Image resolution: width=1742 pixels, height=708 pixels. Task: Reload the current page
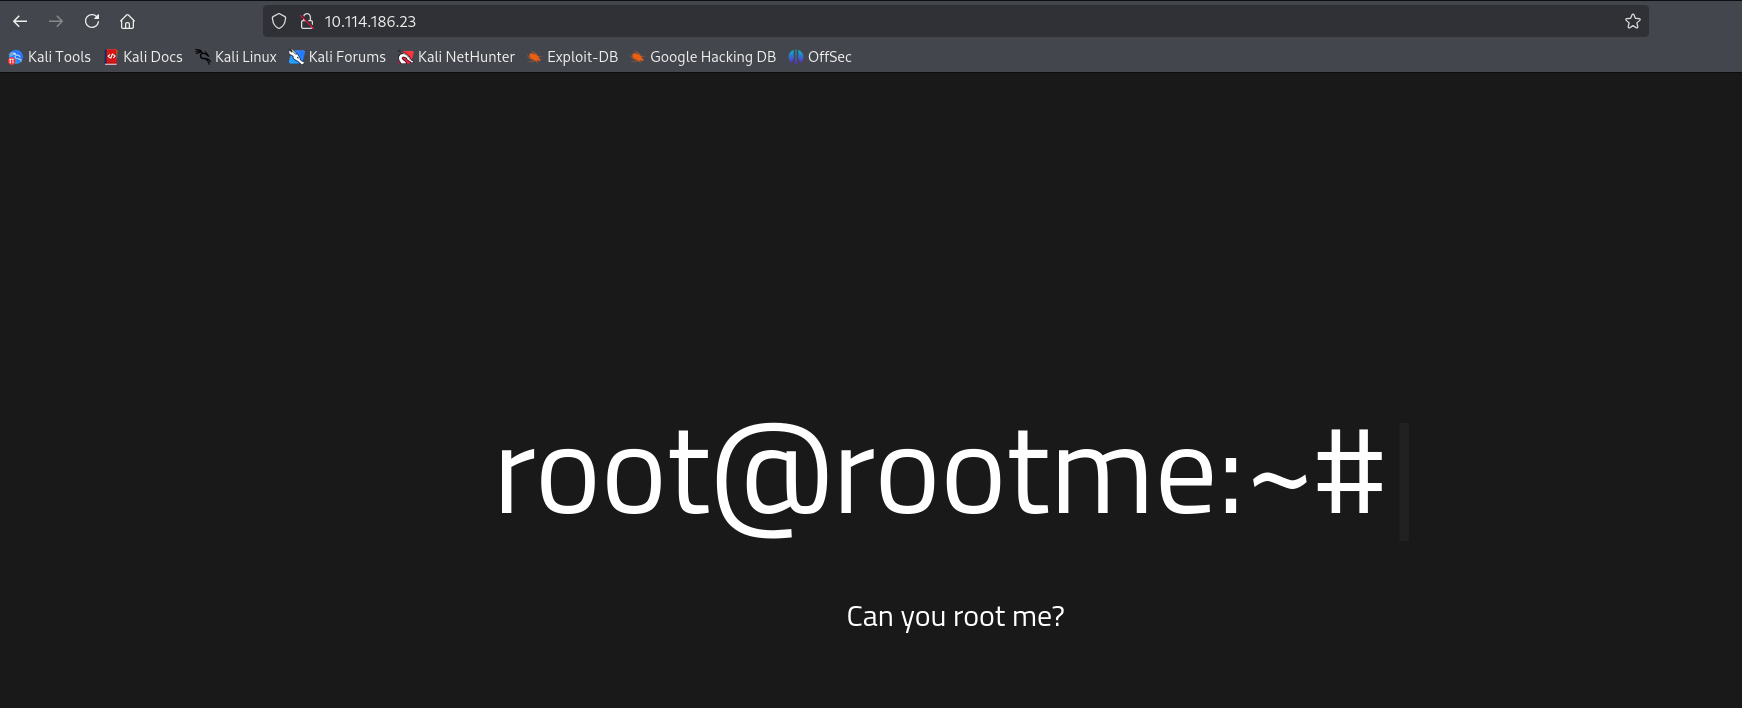(92, 21)
